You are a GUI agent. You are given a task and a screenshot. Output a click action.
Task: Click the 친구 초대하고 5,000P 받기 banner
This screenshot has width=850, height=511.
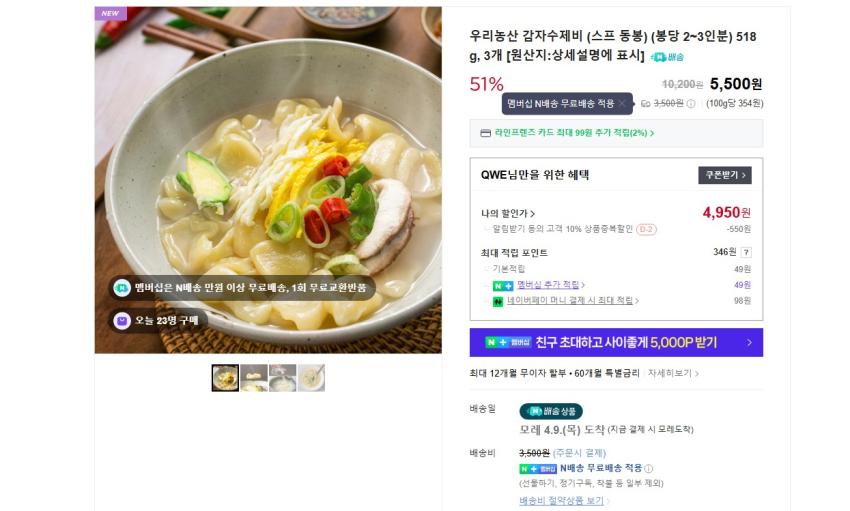pos(616,342)
